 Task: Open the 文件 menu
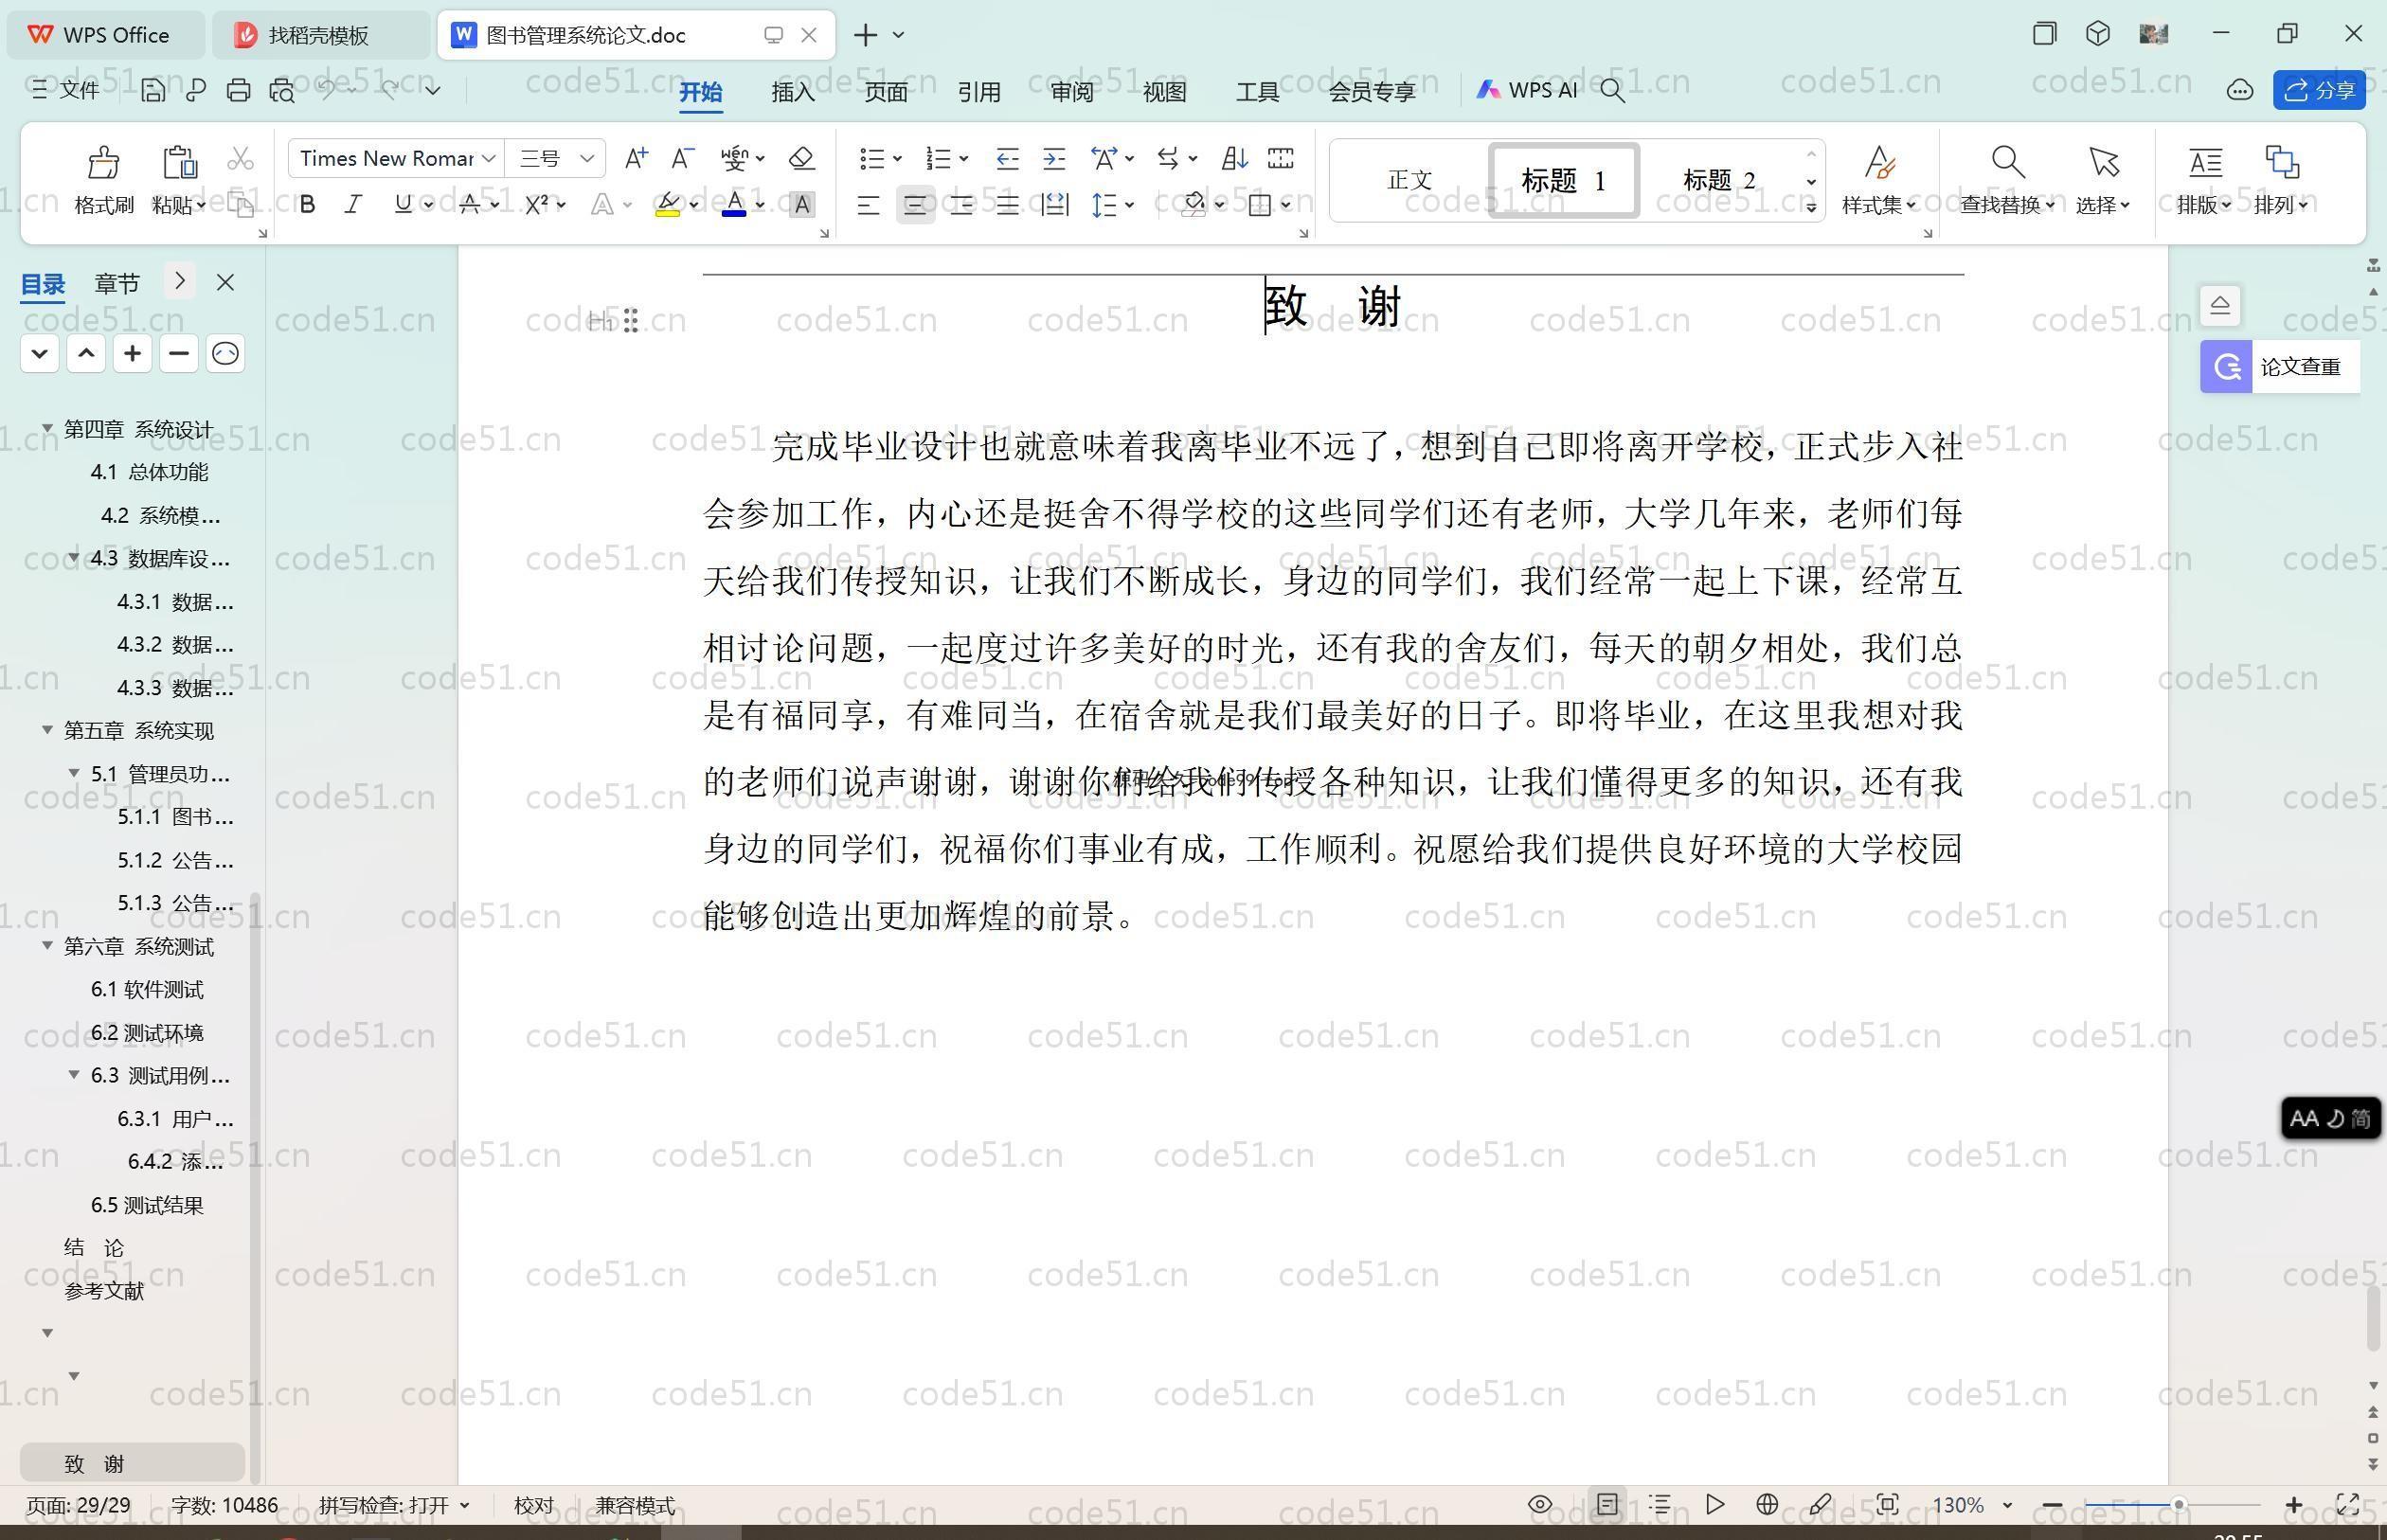point(65,91)
